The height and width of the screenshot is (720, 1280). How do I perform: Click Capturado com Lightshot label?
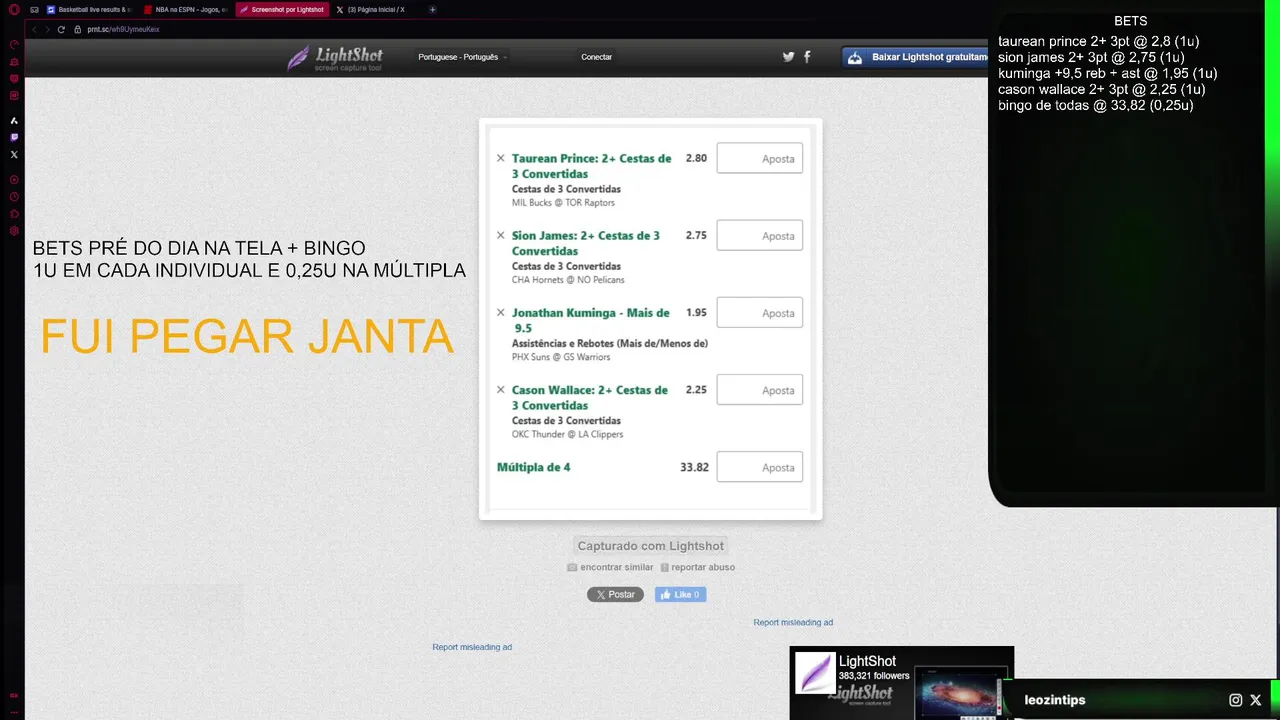coord(651,546)
